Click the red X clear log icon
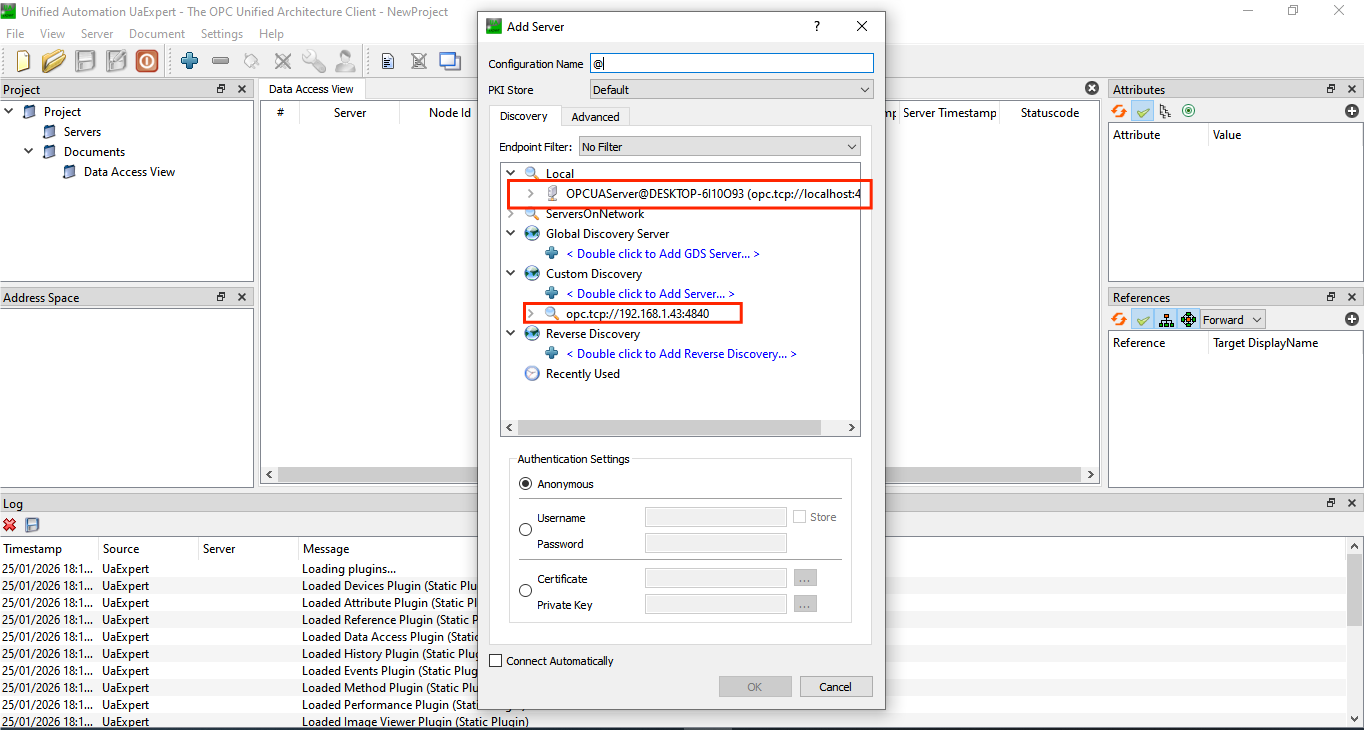The height and width of the screenshot is (730, 1364). point(10,525)
